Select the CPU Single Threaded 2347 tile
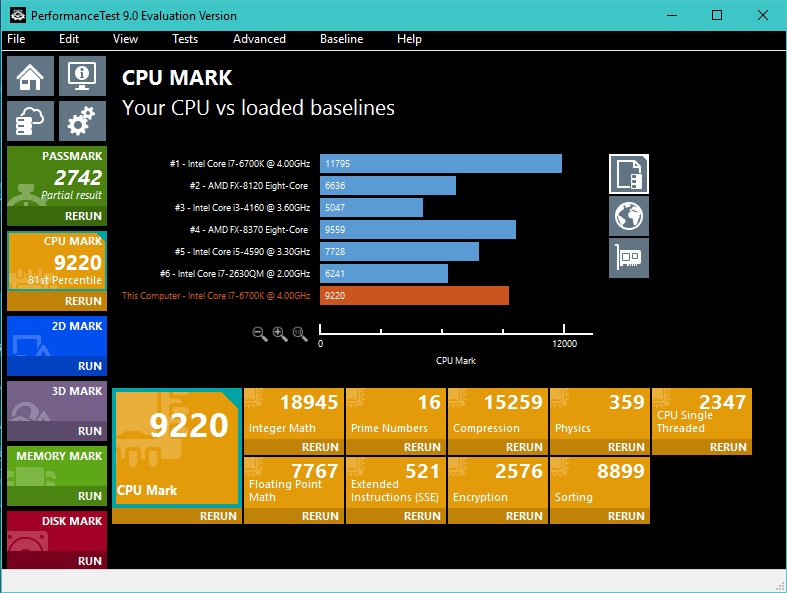This screenshot has height=593, width=787. (x=702, y=414)
